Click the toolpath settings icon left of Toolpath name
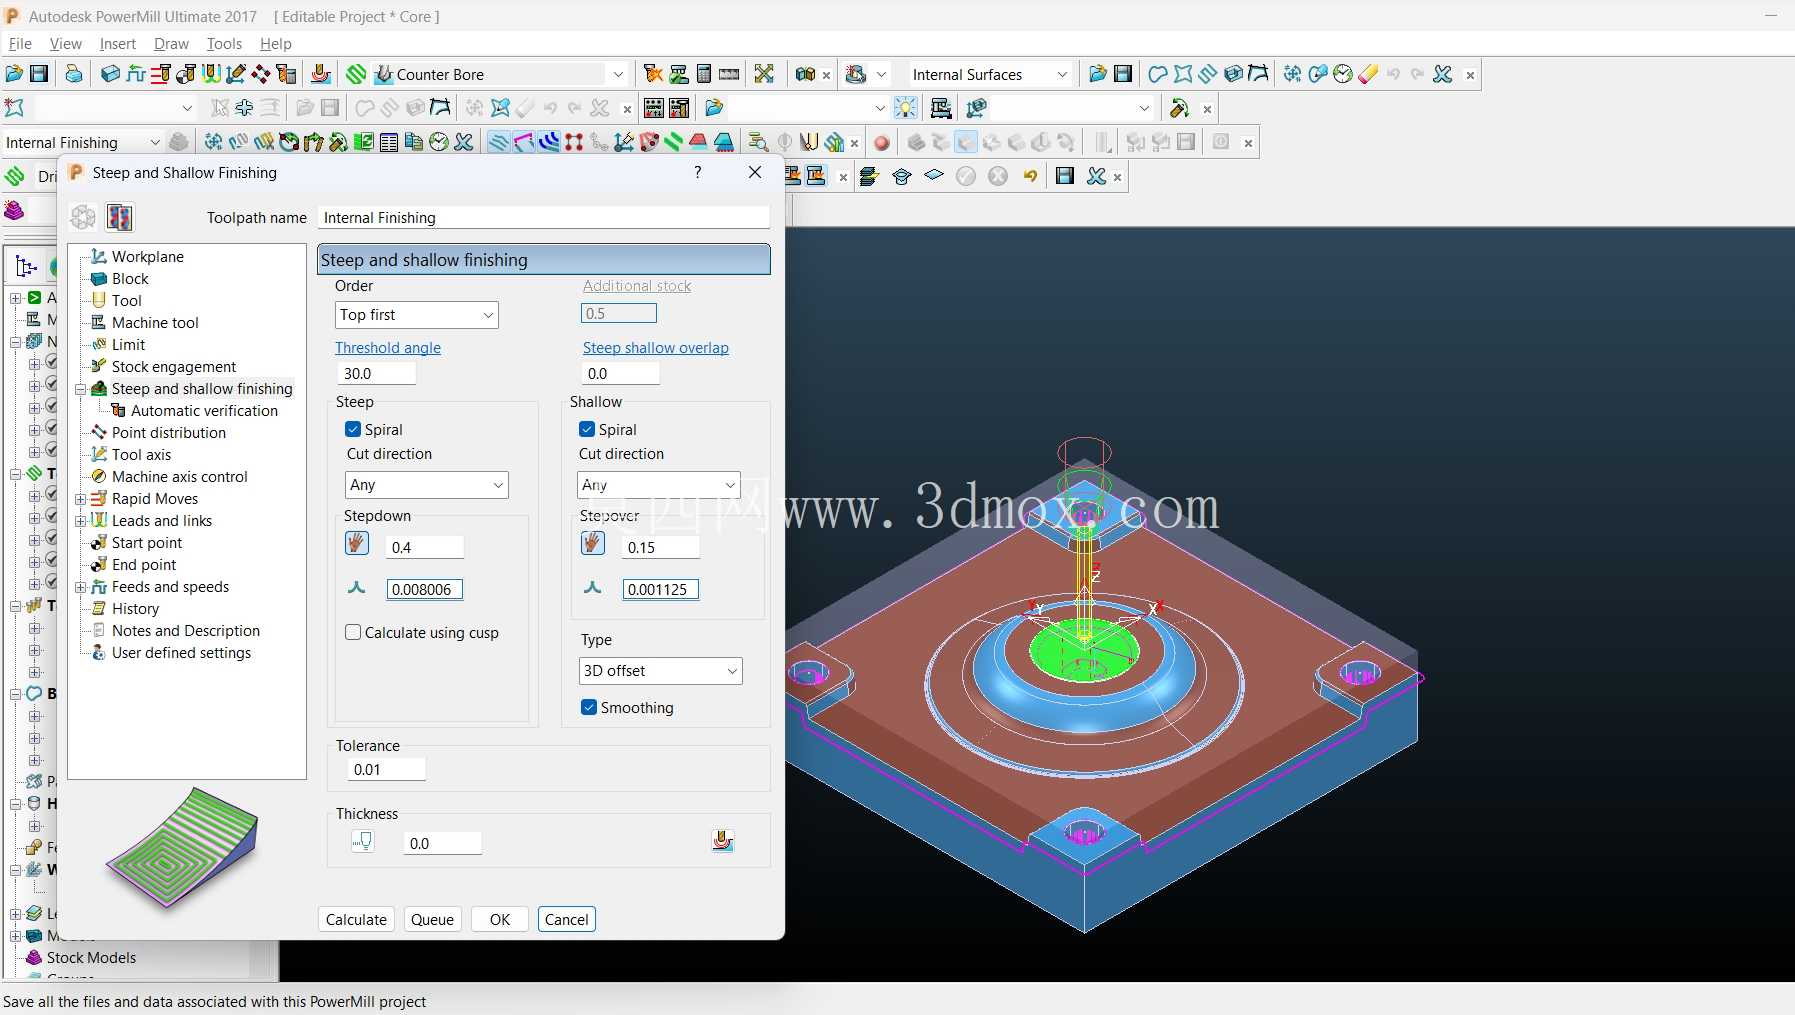This screenshot has height=1015, width=1795. 83,217
